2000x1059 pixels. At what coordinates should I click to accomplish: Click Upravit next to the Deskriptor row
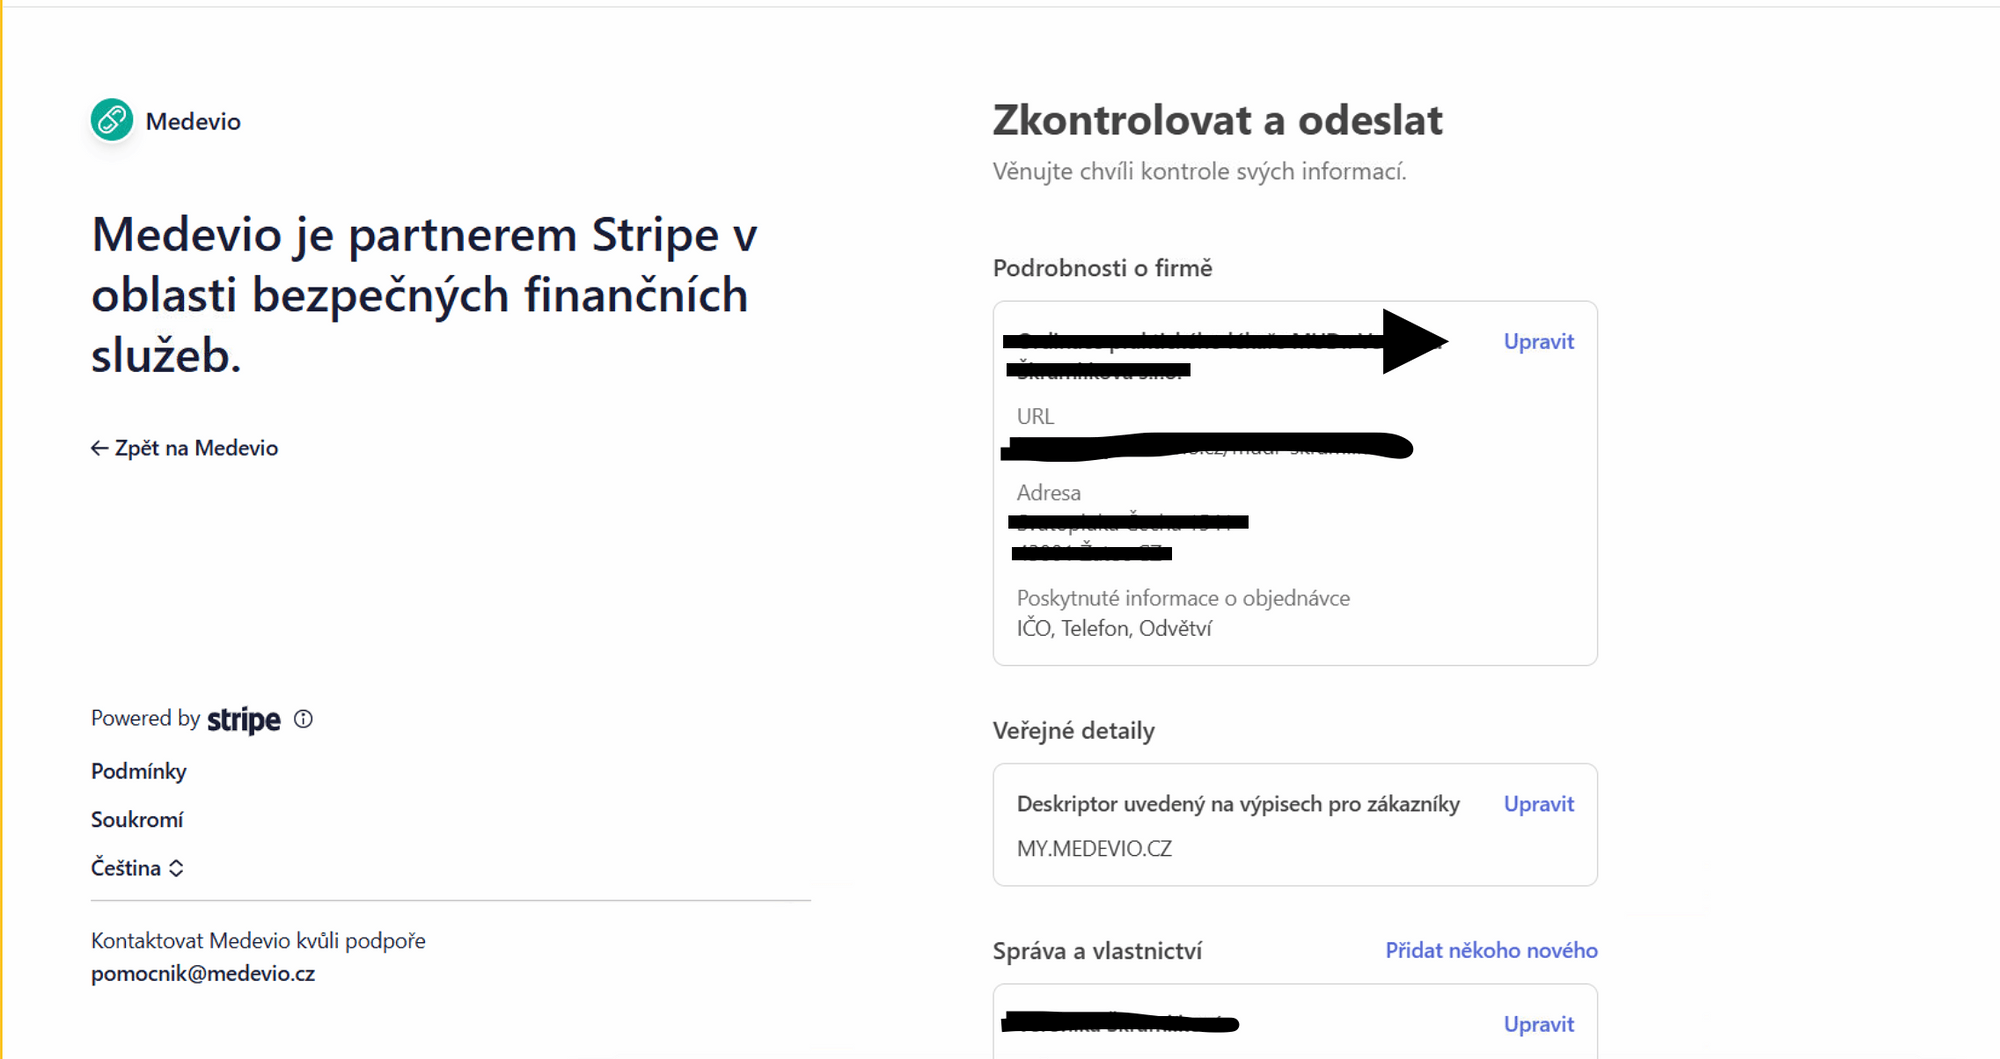point(1538,804)
